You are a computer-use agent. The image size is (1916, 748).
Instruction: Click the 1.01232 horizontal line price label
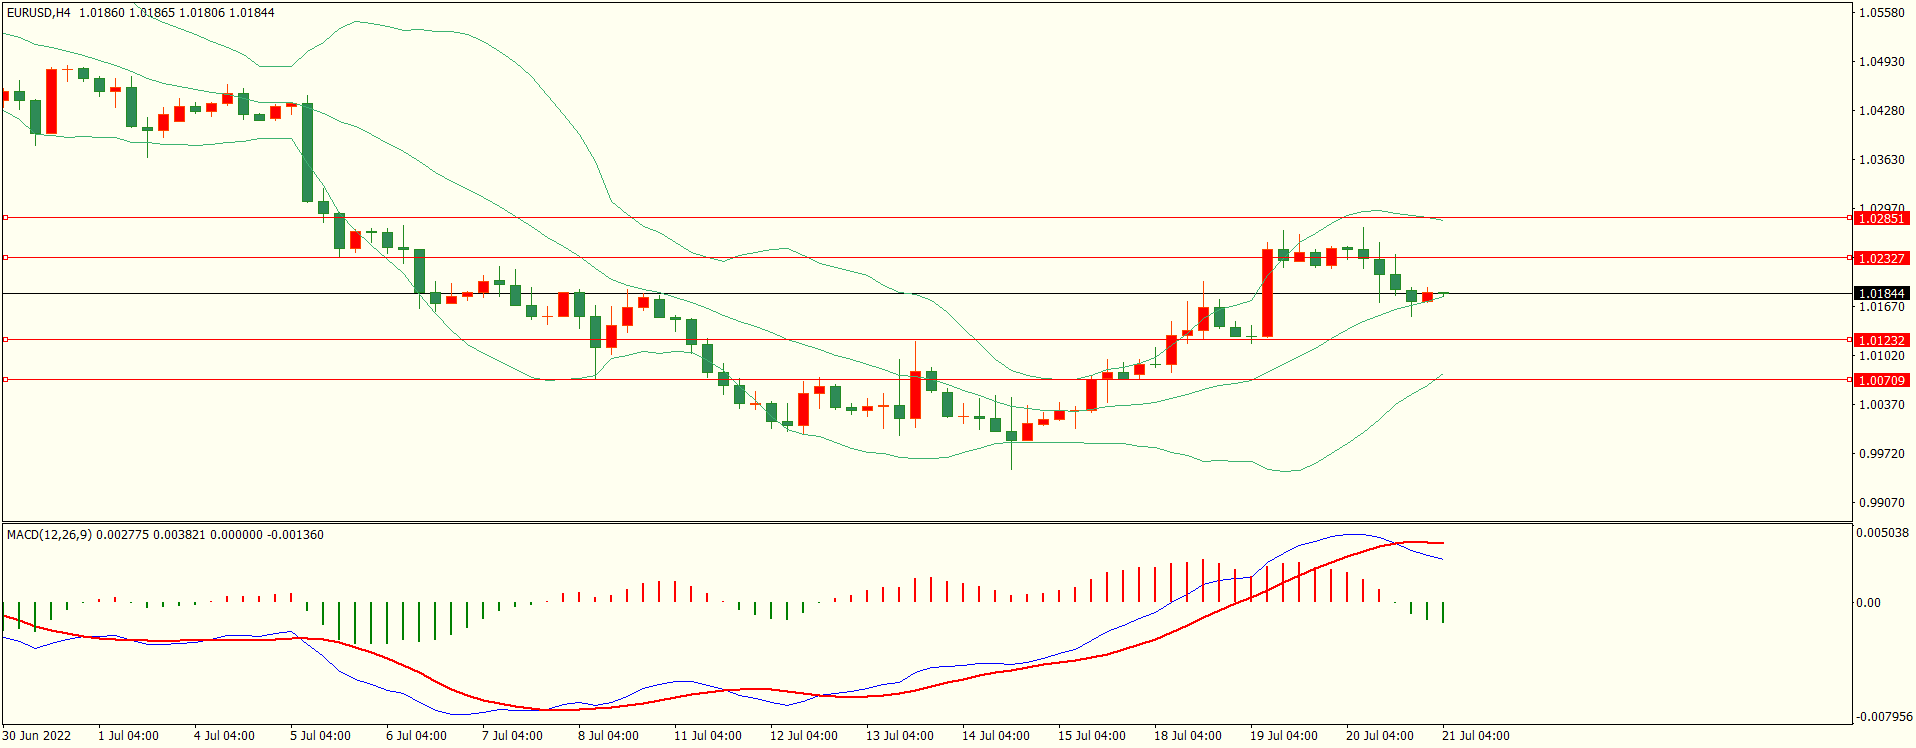1881,340
